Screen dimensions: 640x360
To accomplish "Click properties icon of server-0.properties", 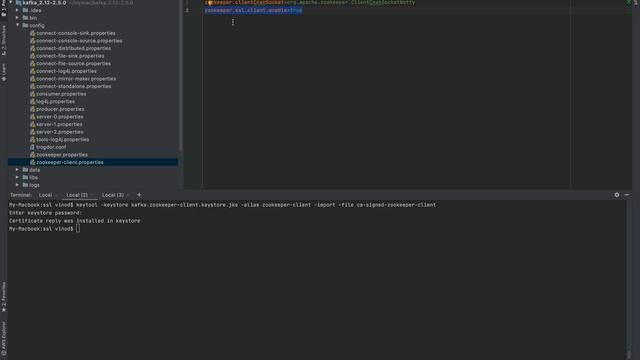I will [x=32, y=117].
